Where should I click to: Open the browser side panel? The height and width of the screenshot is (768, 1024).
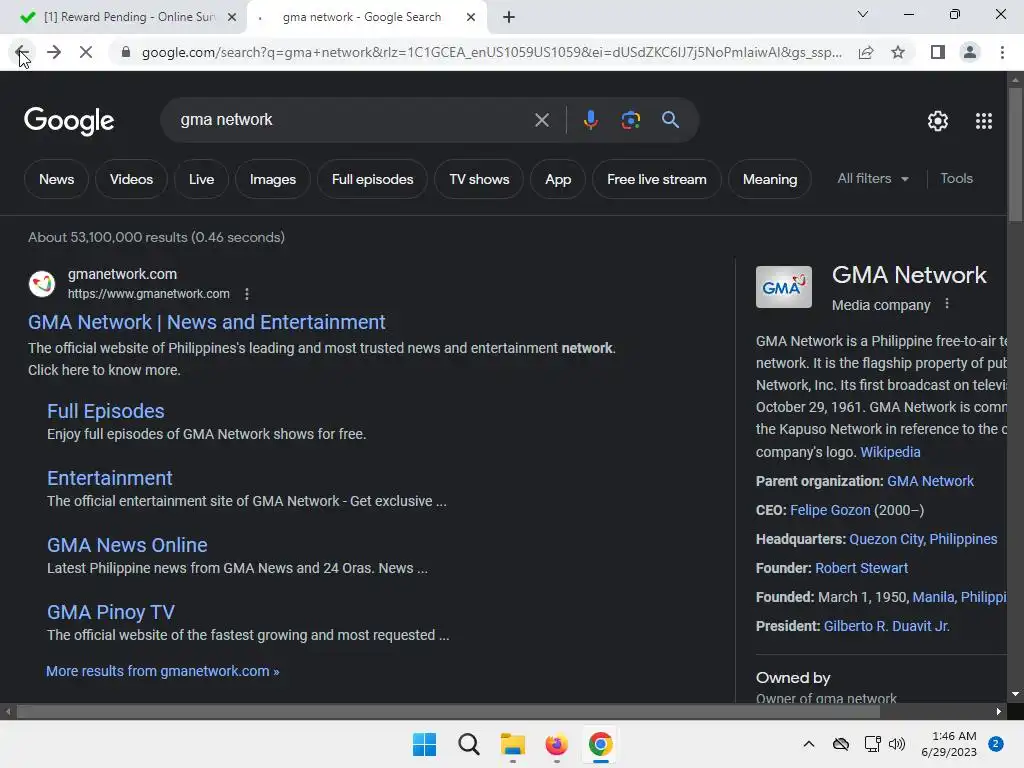(x=938, y=52)
